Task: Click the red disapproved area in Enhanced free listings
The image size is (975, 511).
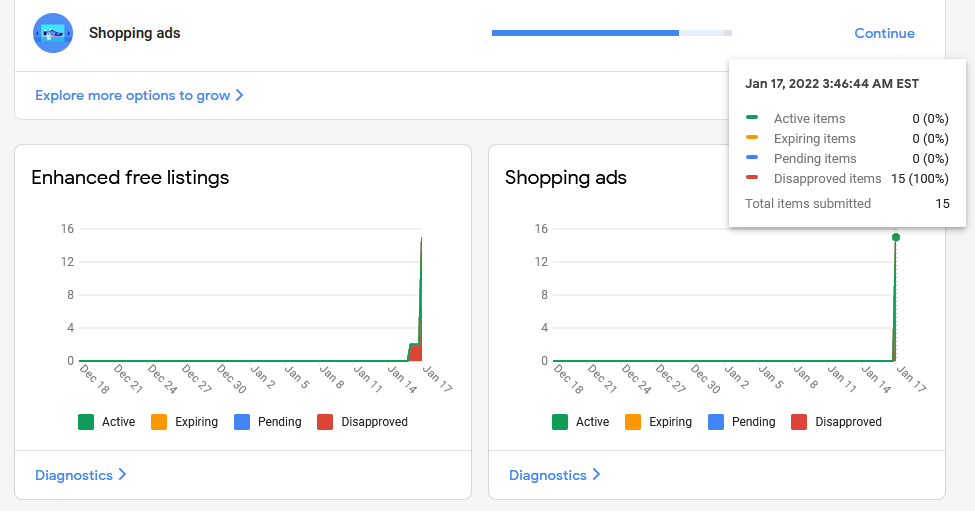Action: pyautogui.click(x=415, y=353)
